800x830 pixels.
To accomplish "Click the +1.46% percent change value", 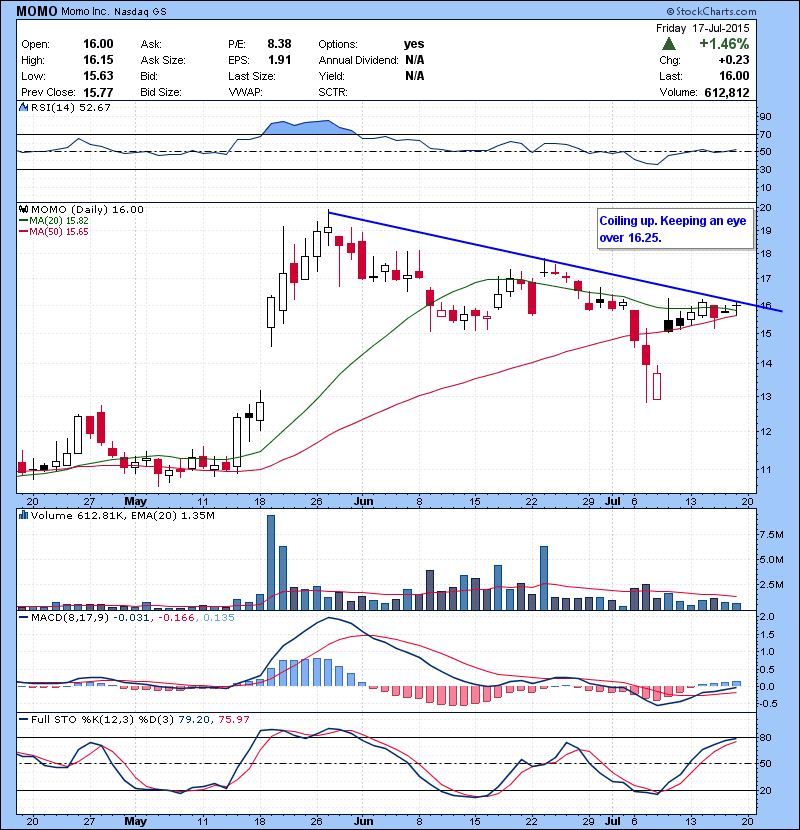I will pos(724,44).
